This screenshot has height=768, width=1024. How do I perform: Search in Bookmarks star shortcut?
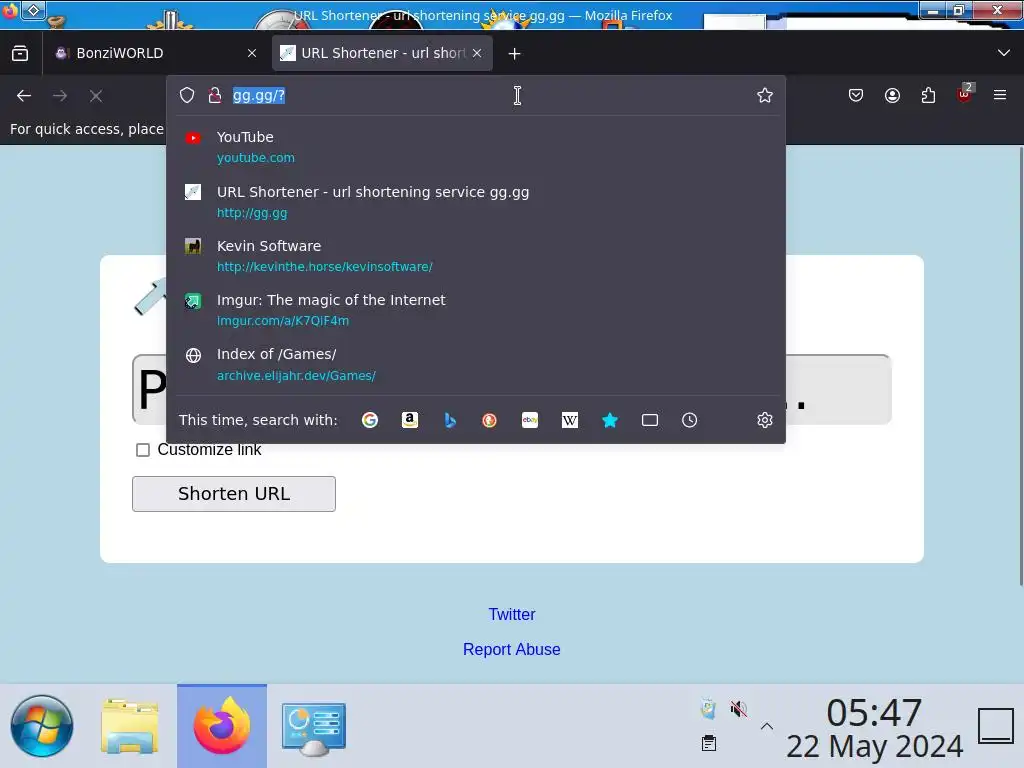pyautogui.click(x=610, y=420)
